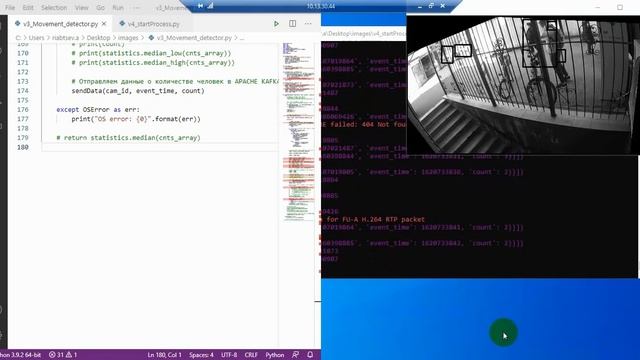Place cursor on line 174 sendData call
Image resolution: width=640 pixels, height=360 pixels.
(x=138, y=91)
